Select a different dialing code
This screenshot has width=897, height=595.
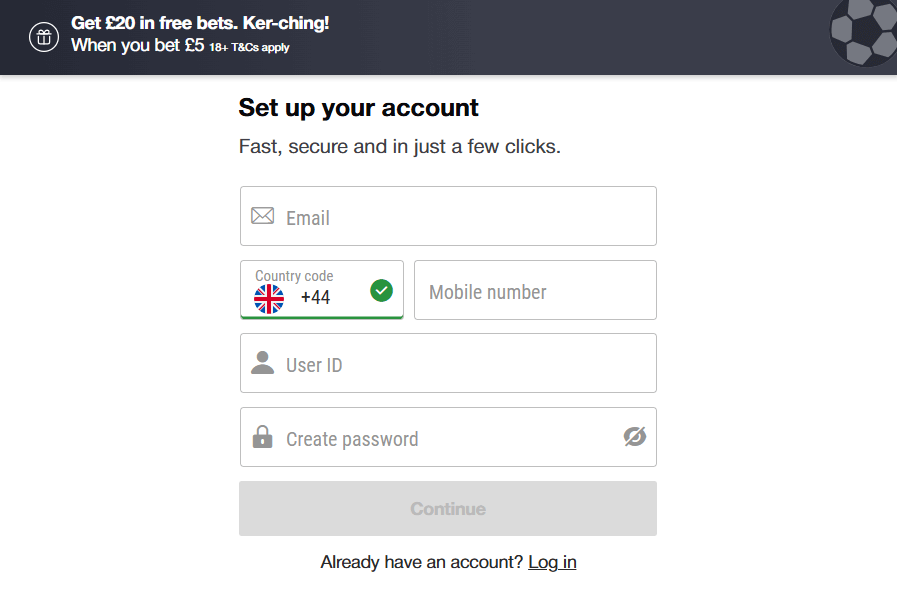(321, 290)
